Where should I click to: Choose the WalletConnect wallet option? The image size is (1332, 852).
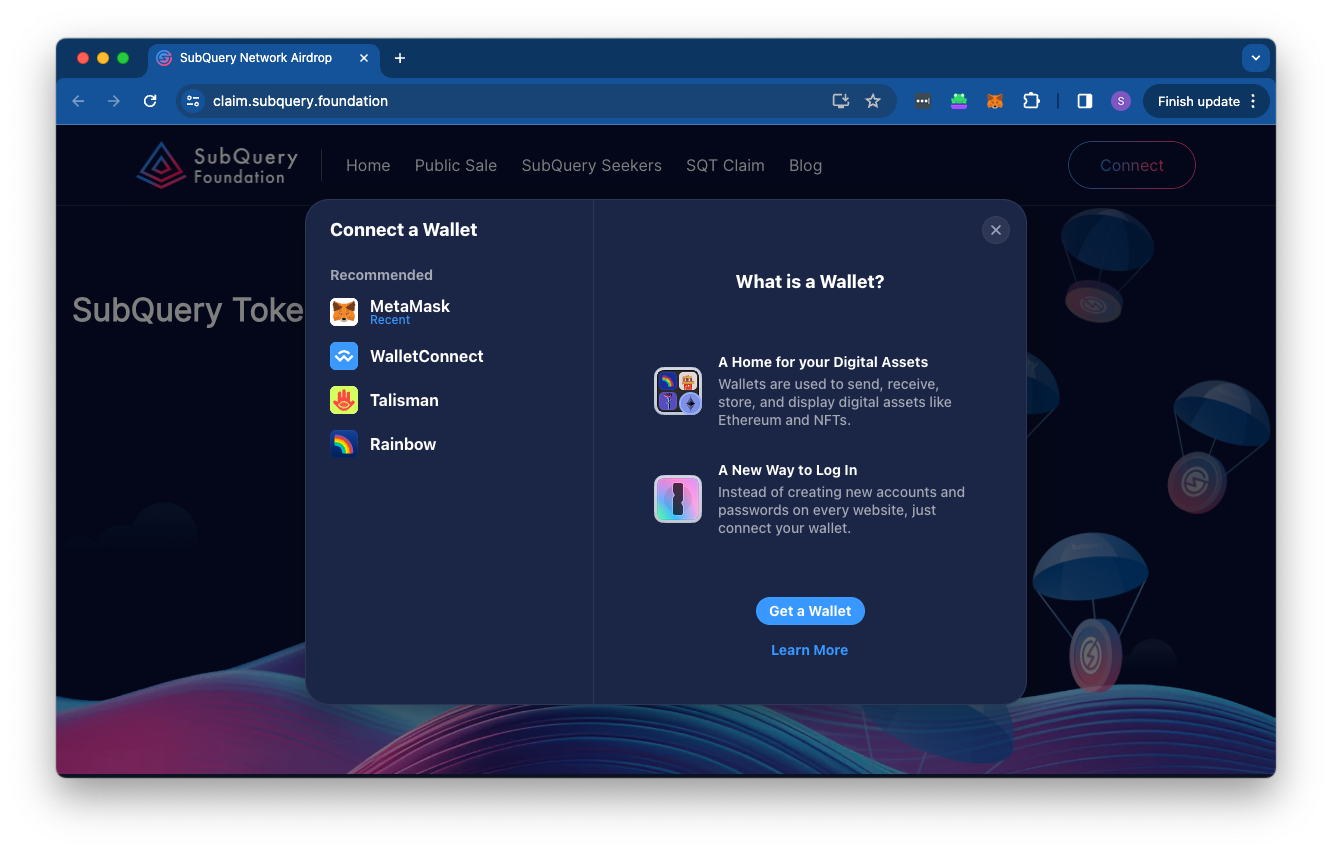tap(449, 356)
